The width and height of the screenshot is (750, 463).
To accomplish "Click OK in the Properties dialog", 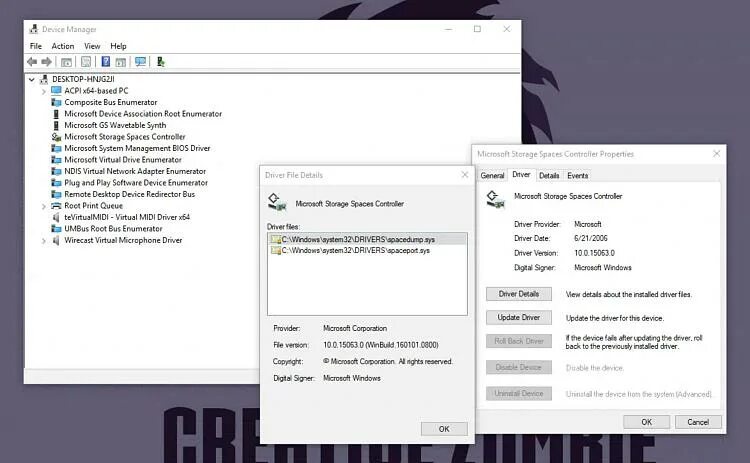I will coord(646,422).
